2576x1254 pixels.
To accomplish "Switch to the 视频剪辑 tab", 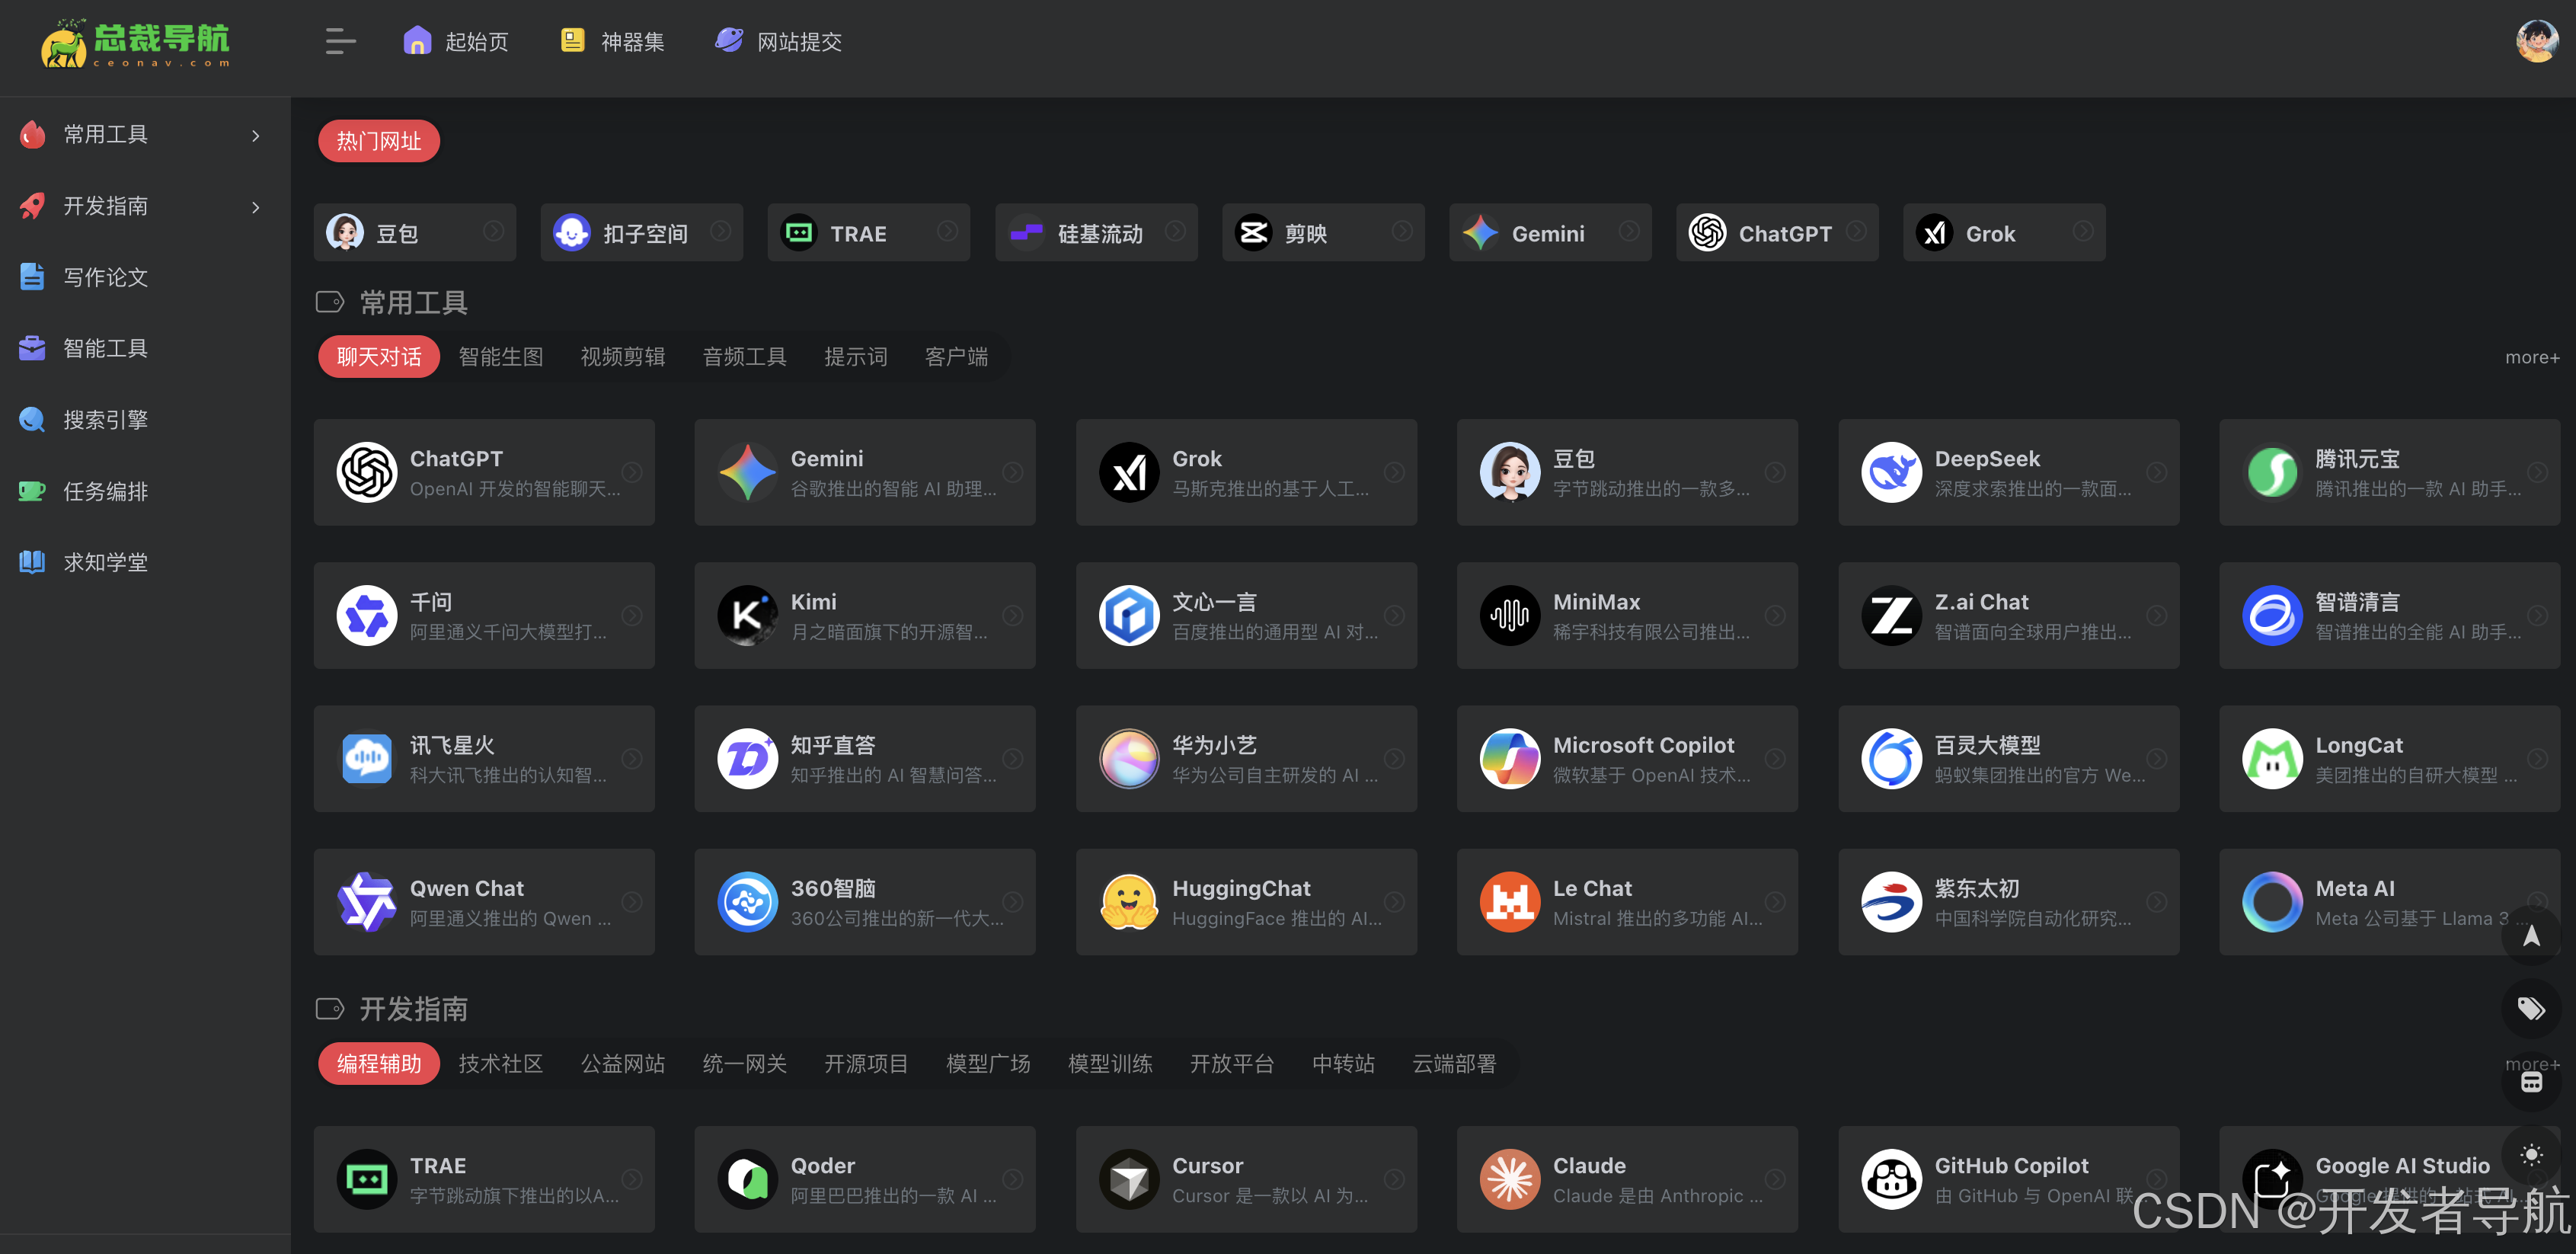I will [623, 357].
